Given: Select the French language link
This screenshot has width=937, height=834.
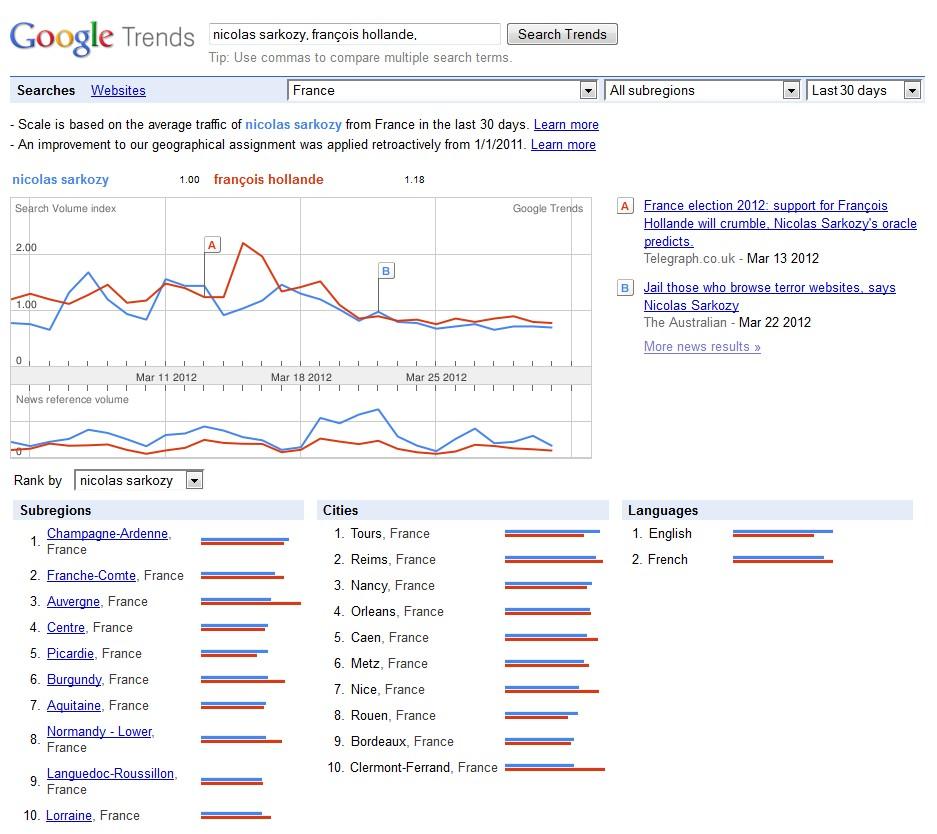Looking at the screenshot, I should click(x=670, y=559).
